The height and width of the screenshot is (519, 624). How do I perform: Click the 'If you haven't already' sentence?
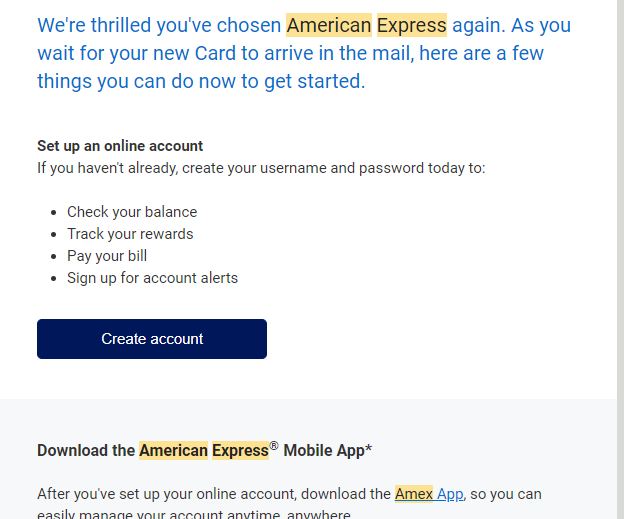(261, 168)
